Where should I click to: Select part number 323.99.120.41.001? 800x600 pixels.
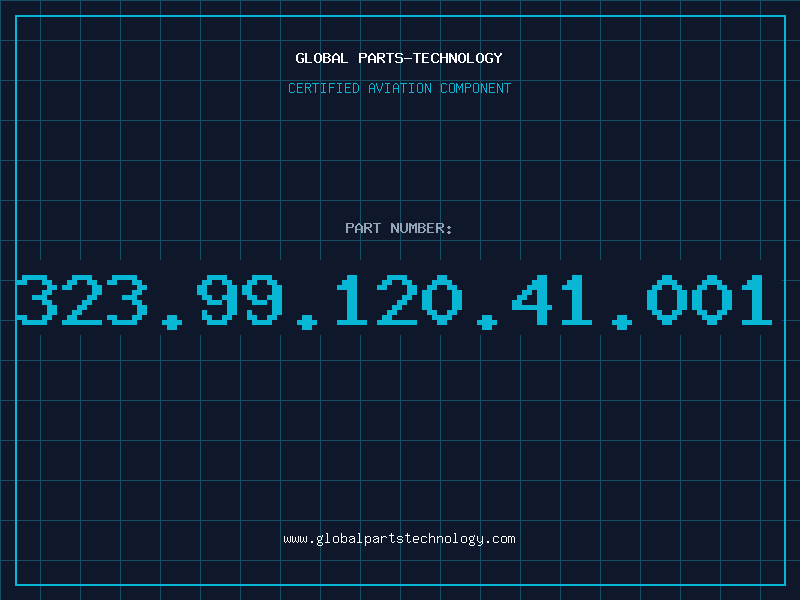394,301
